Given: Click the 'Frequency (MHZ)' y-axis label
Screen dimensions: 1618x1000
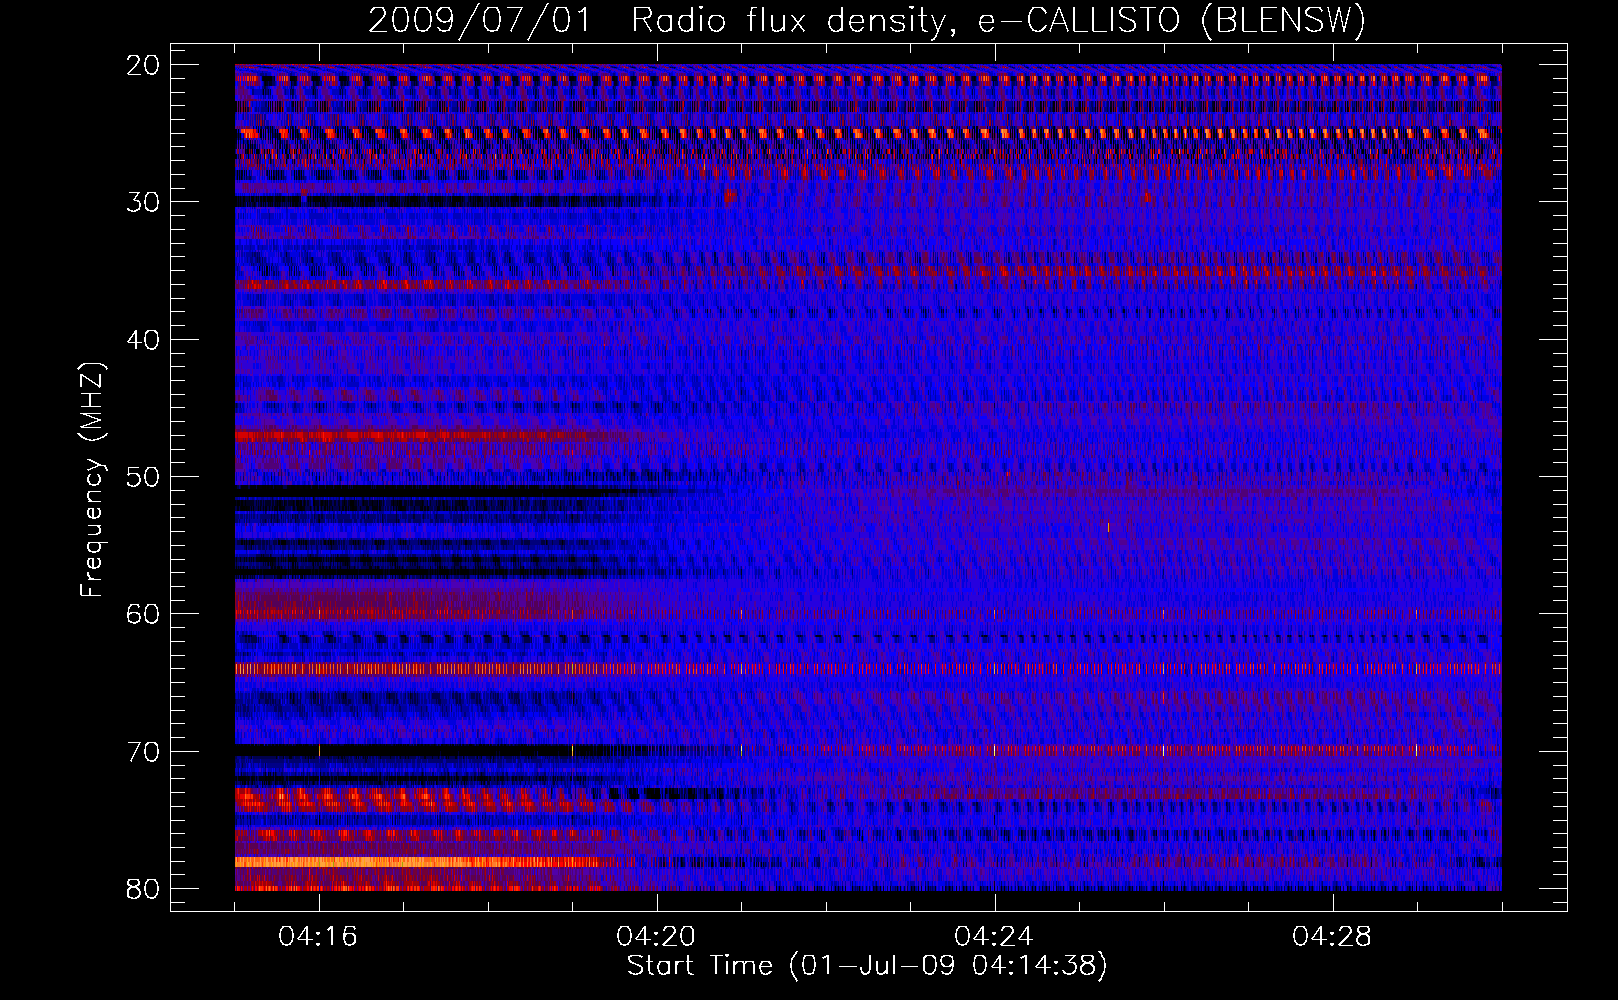Looking at the screenshot, I should pos(92,480).
